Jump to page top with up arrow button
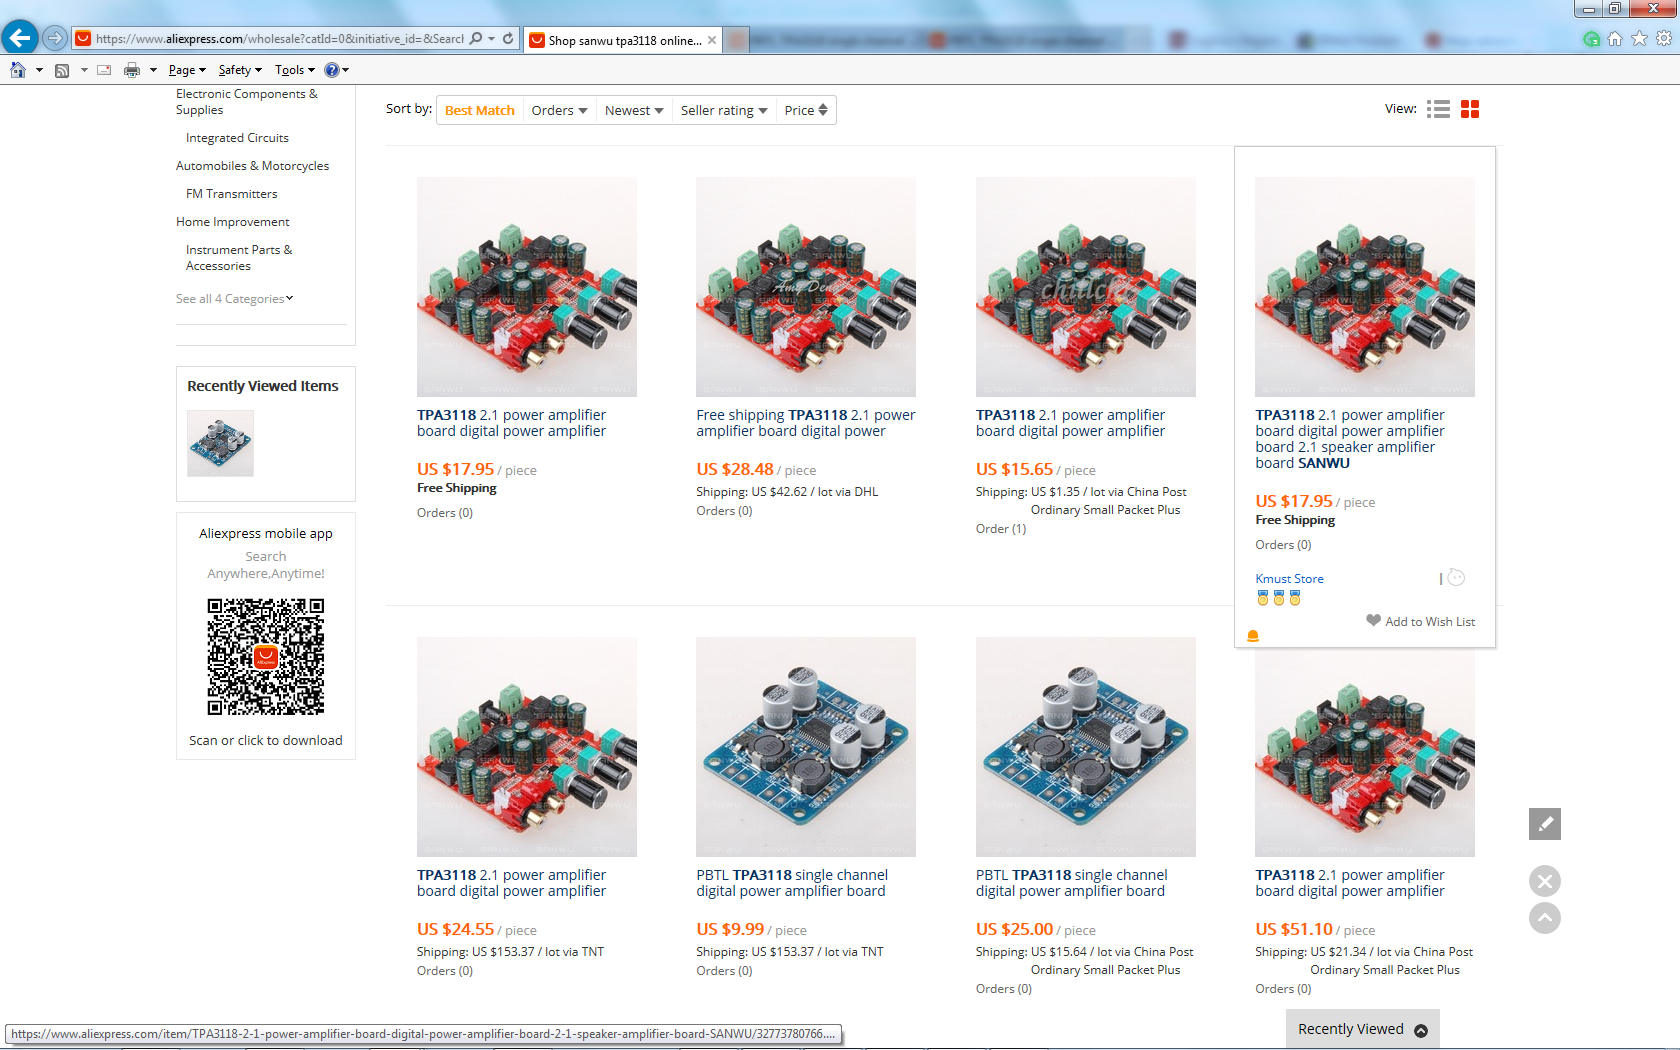The width and height of the screenshot is (1680, 1050). click(x=1545, y=918)
